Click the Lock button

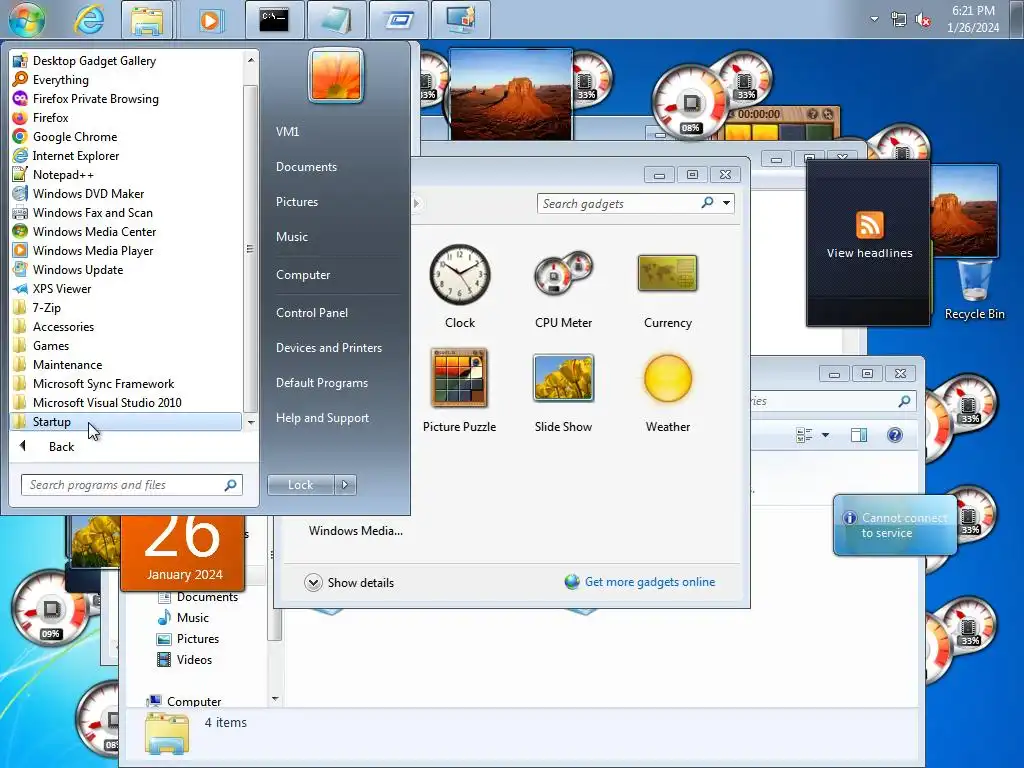click(300, 485)
